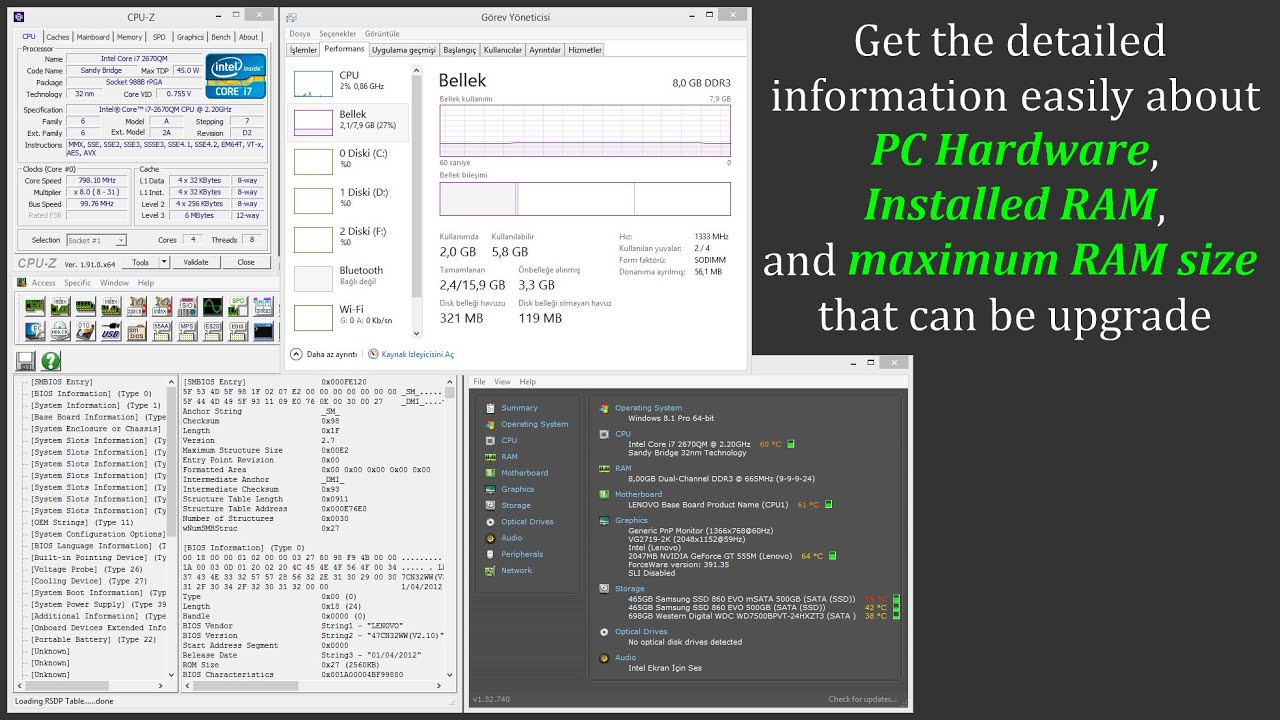1280x720 pixels.
Task: Open the Hizmetler tab in task manager
Action: click(585, 50)
